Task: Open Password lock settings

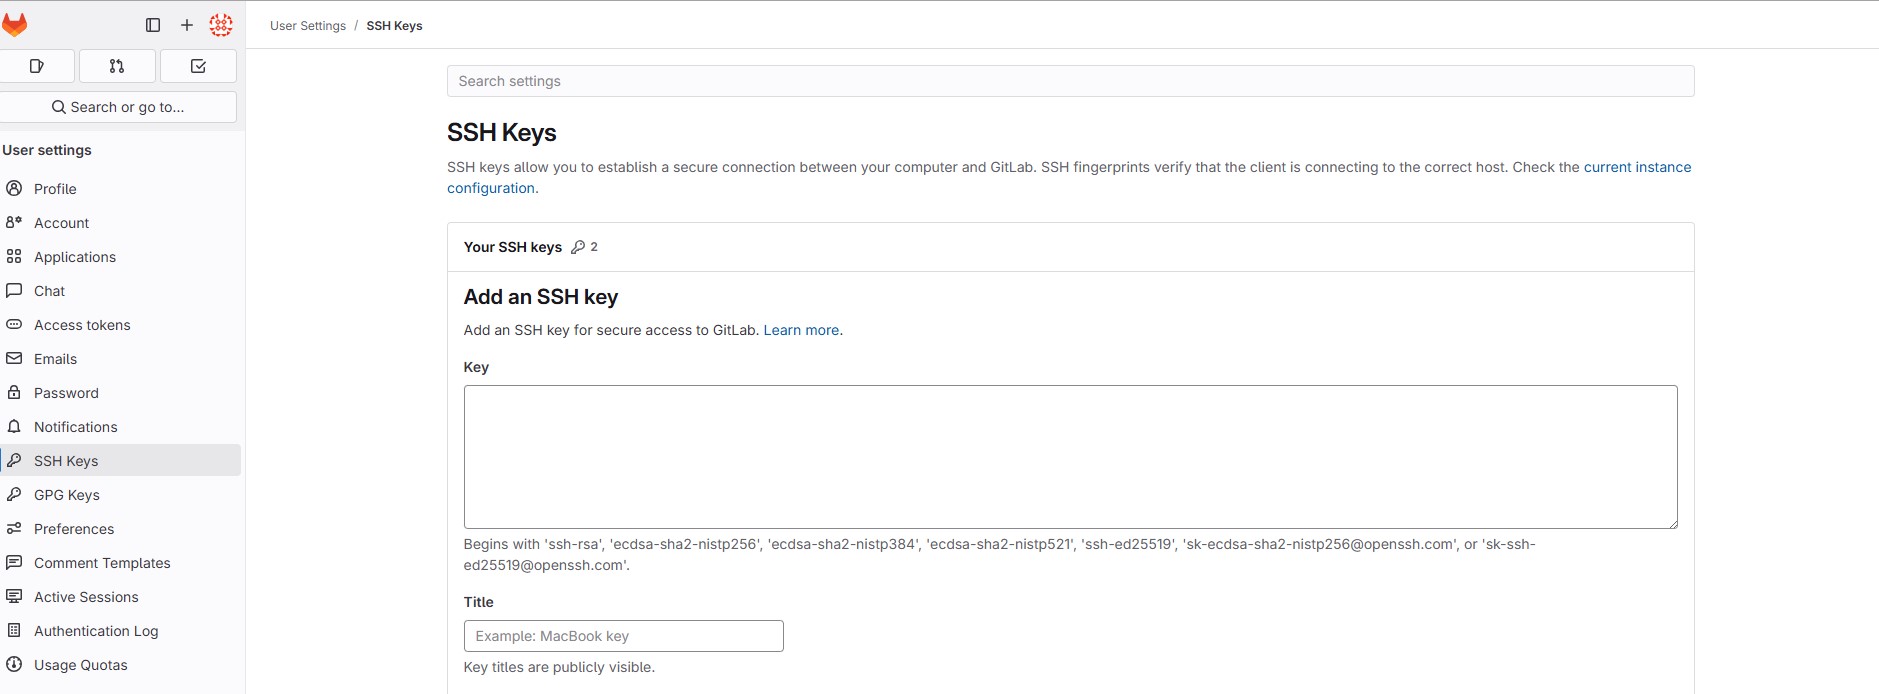Action: point(66,393)
